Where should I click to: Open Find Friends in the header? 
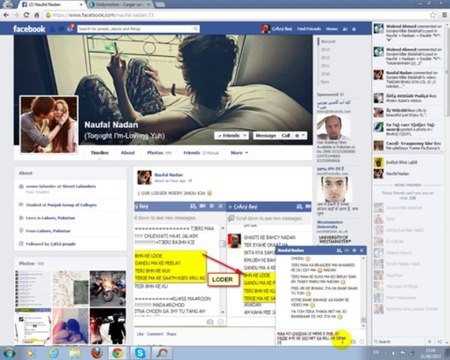click(x=309, y=29)
